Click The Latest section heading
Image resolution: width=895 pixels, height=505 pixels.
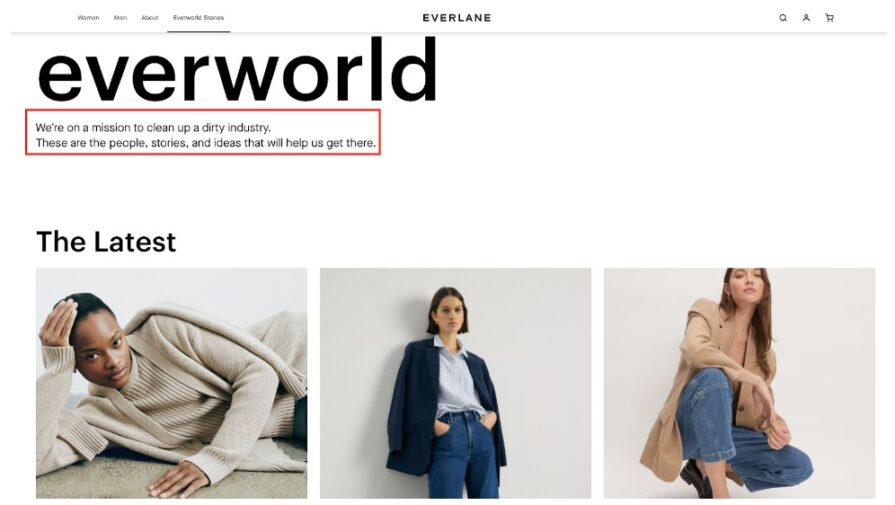tap(106, 241)
